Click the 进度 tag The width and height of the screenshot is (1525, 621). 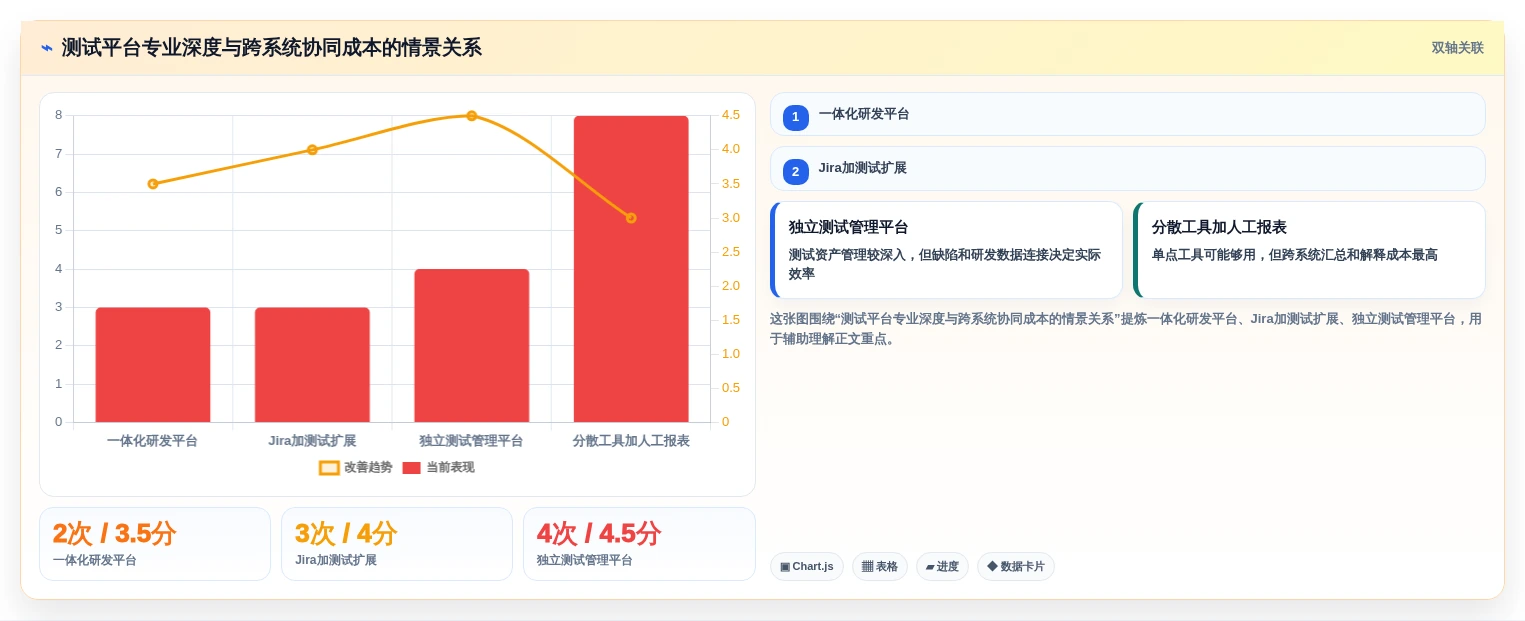(x=942, y=567)
